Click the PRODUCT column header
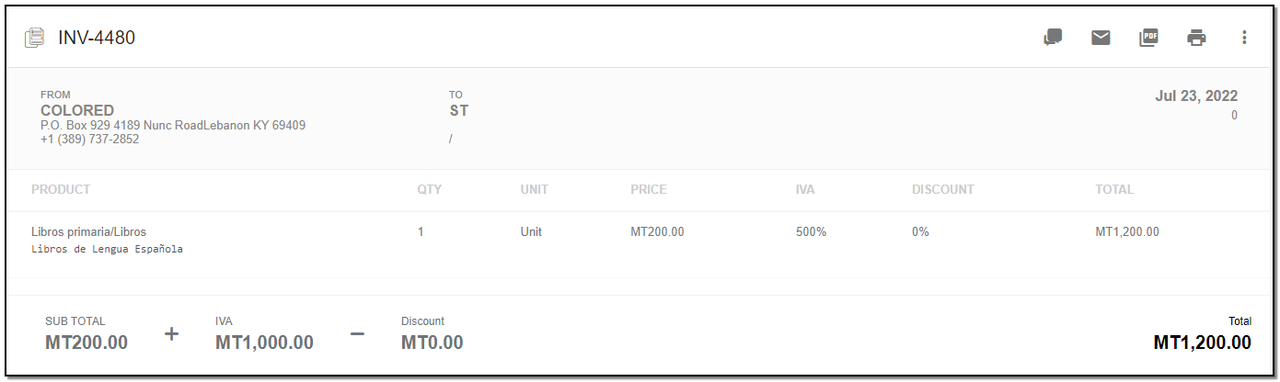Viewport: 1280px width, 382px height. (x=61, y=189)
